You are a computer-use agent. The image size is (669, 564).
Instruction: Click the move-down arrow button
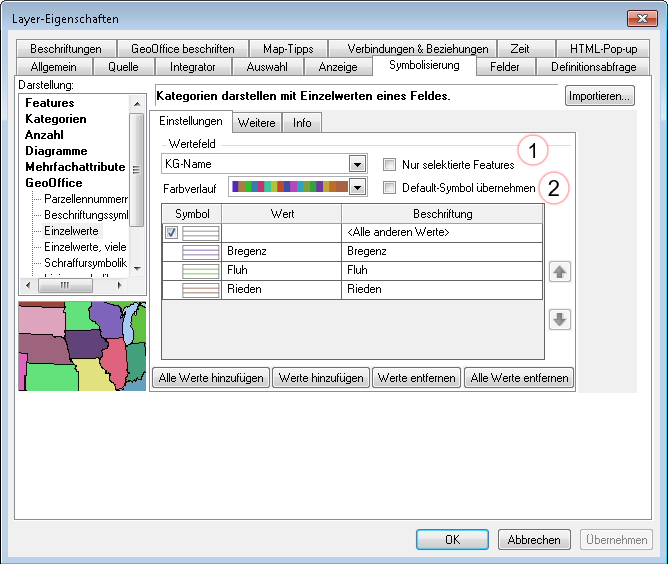click(561, 320)
